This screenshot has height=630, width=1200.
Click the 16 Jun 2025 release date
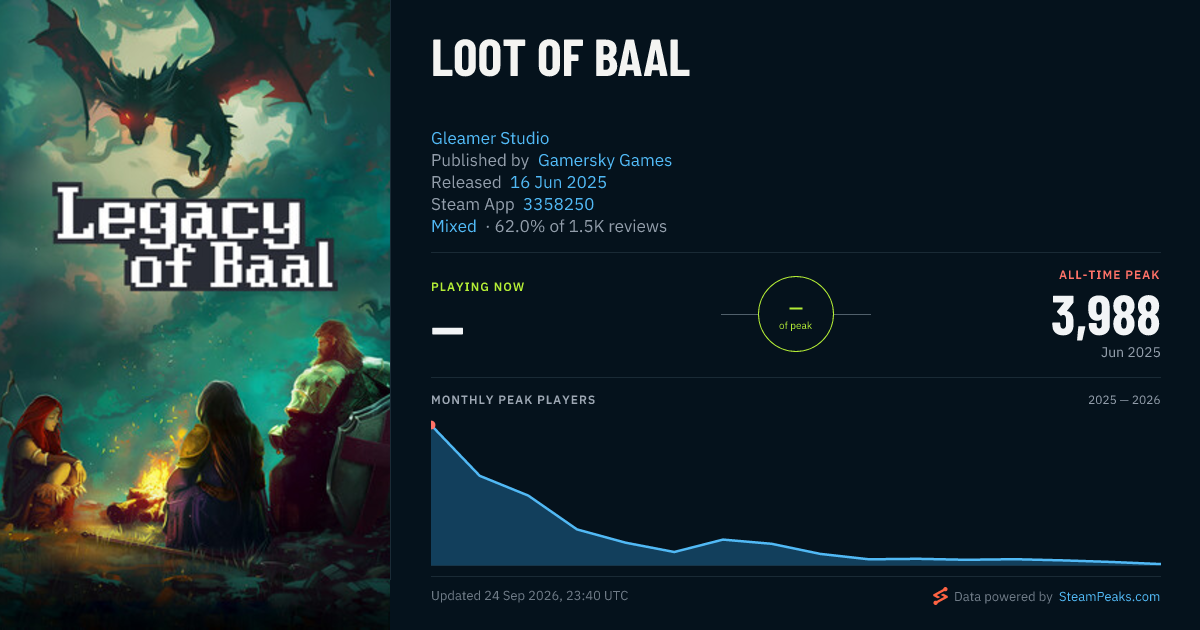pyautogui.click(x=558, y=182)
